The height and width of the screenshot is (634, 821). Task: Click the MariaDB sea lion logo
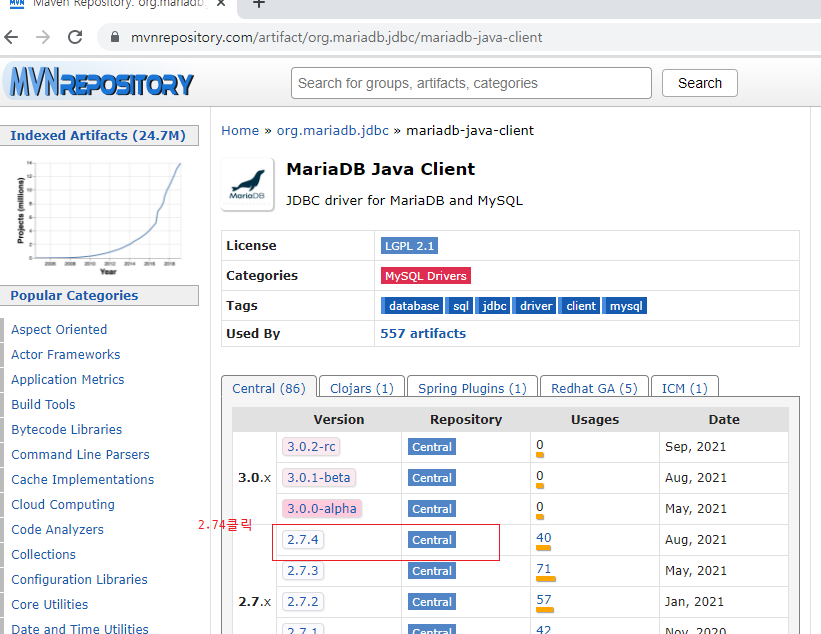click(x=247, y=184)
